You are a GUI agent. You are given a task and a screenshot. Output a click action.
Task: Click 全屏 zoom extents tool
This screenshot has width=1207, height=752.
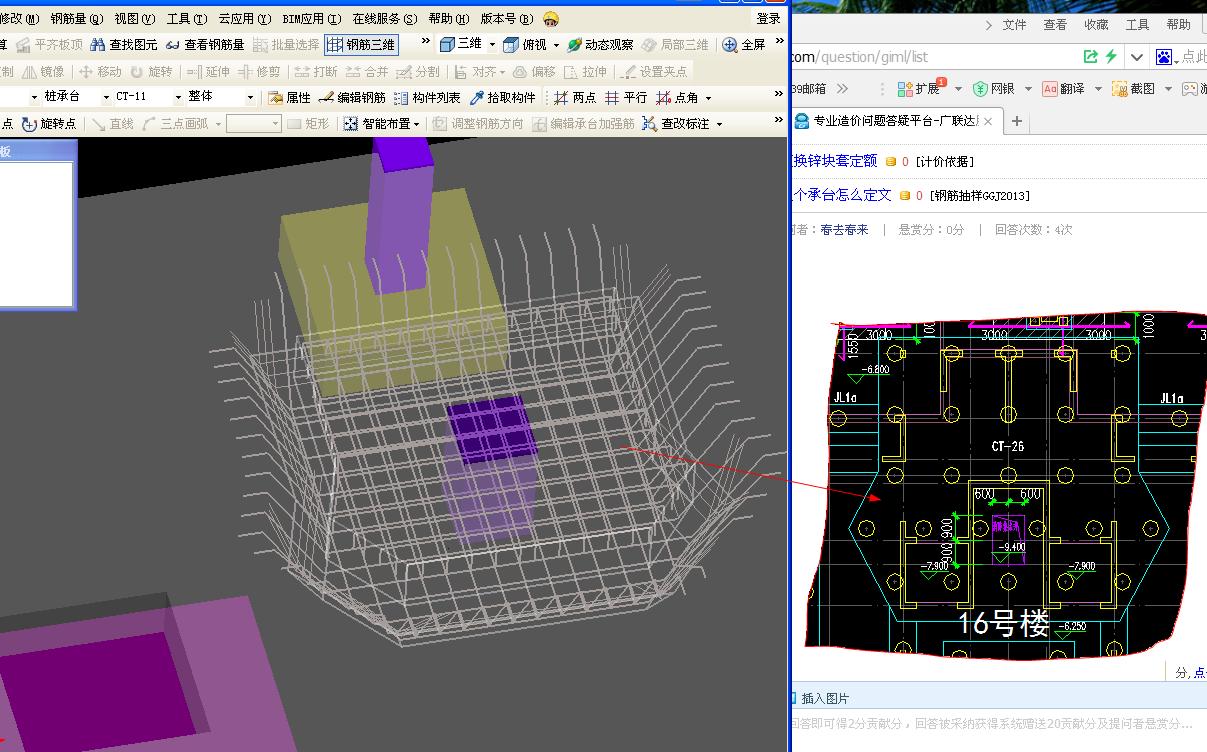[x=744, y=44]
